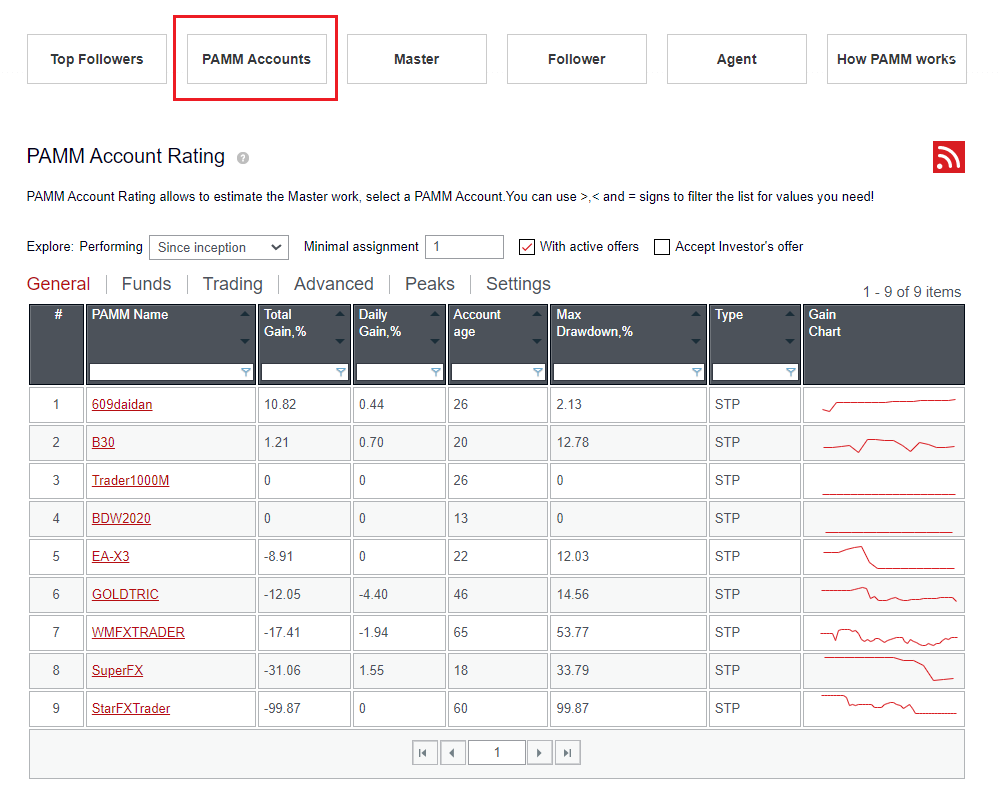Sort by Account age column arrows
The image size is (998, 788).
click(538, 327)
